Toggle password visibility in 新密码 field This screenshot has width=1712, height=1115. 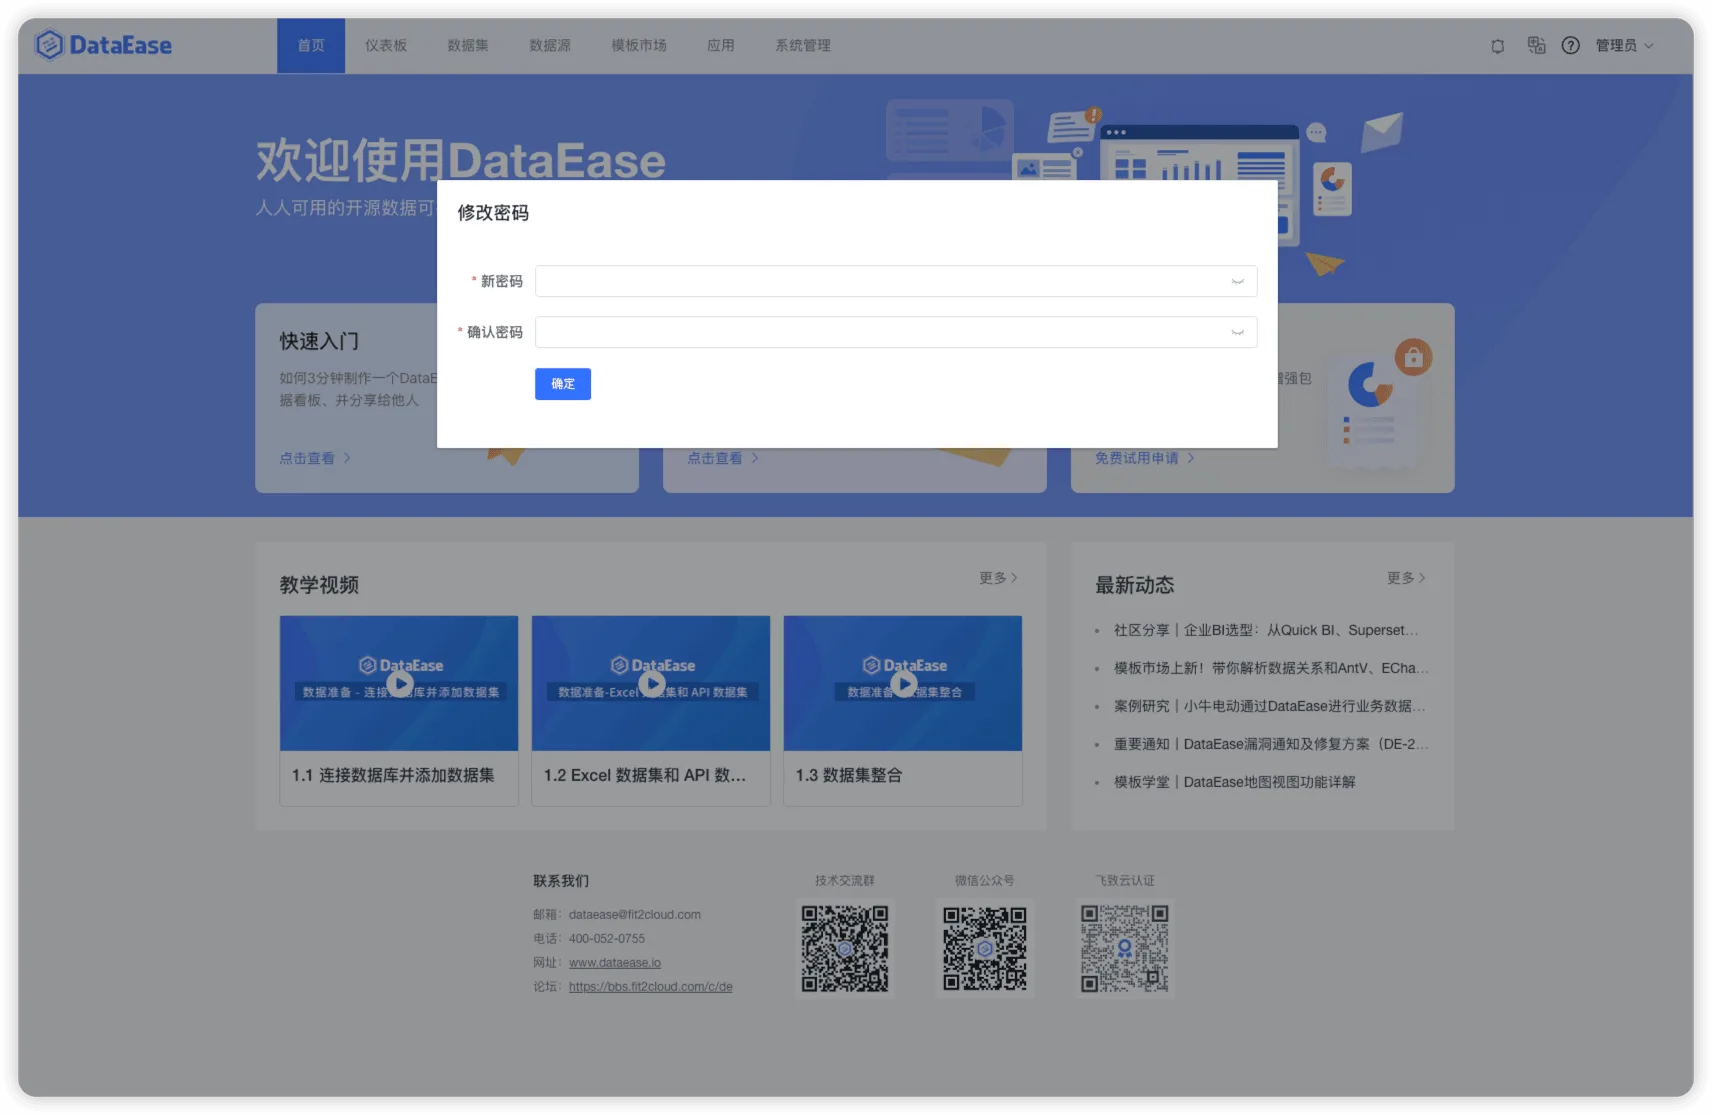point(1237,282)
